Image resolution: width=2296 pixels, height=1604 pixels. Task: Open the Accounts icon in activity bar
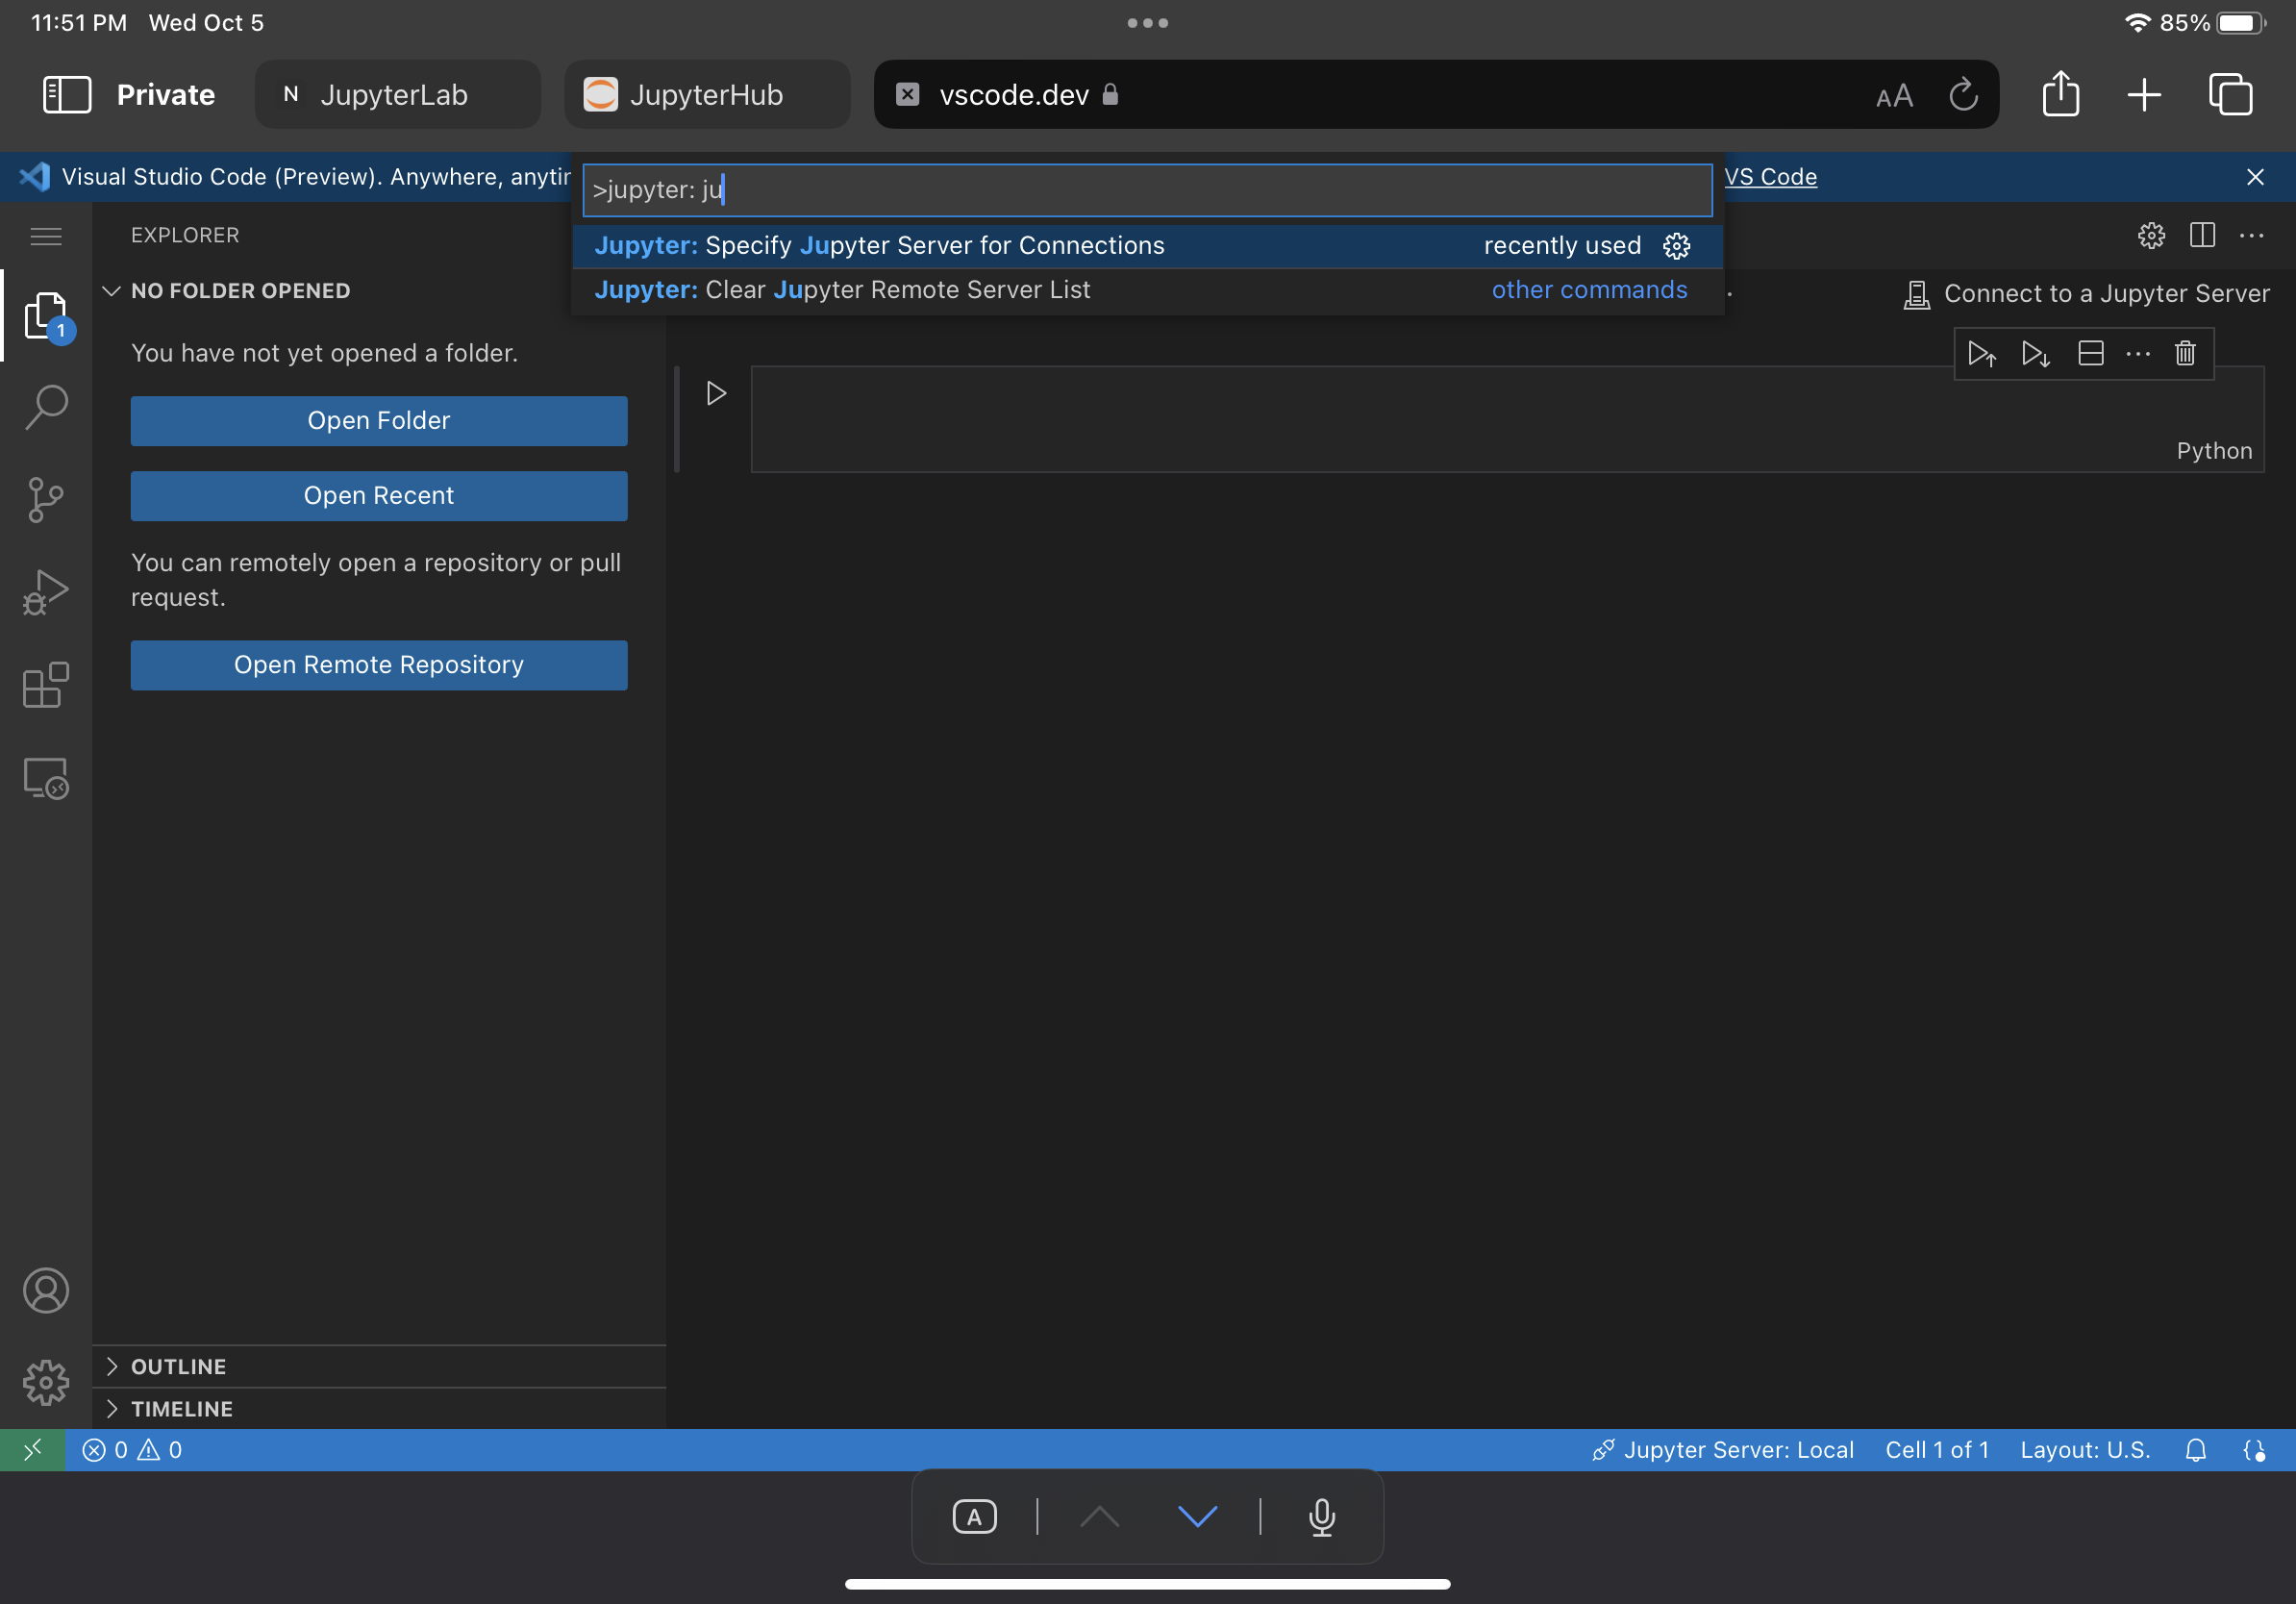click(x=46, y=1290)
